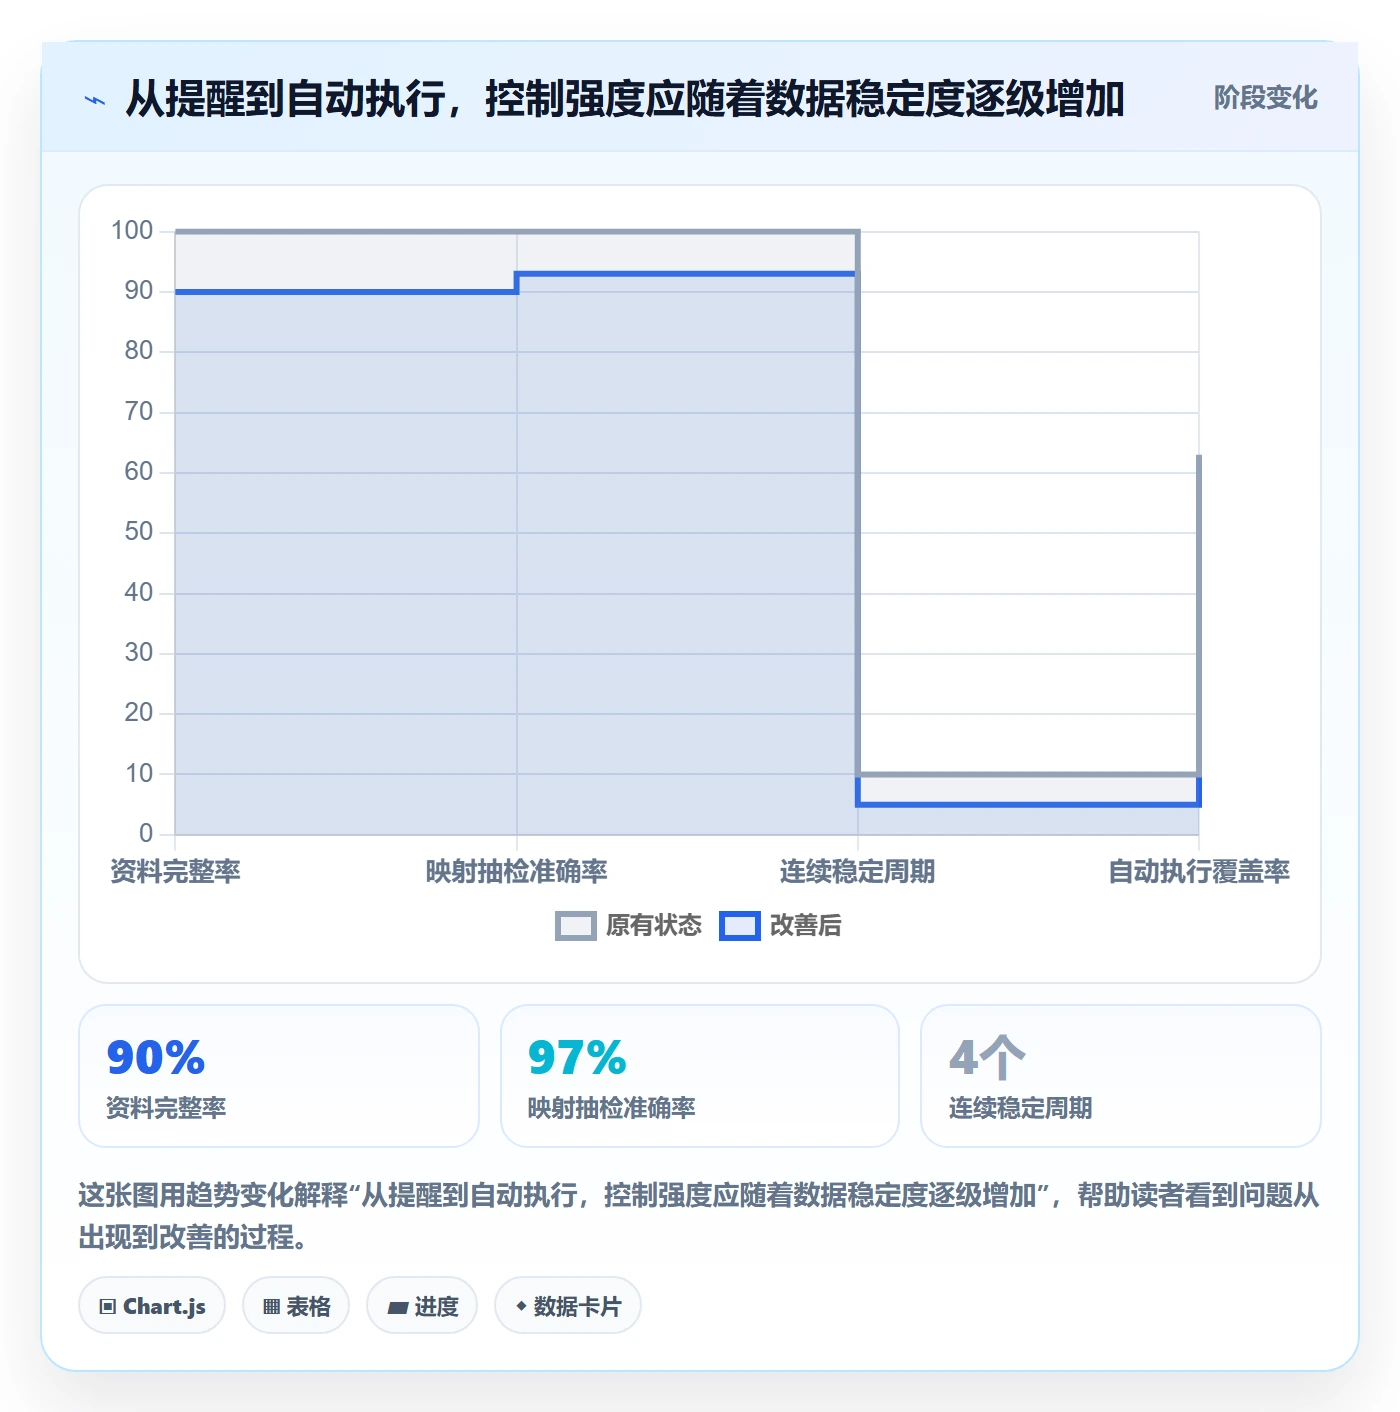Click the grid icon in the 表格 chip
The height and width of the screenshot is (1412, 1400).
271,1307
